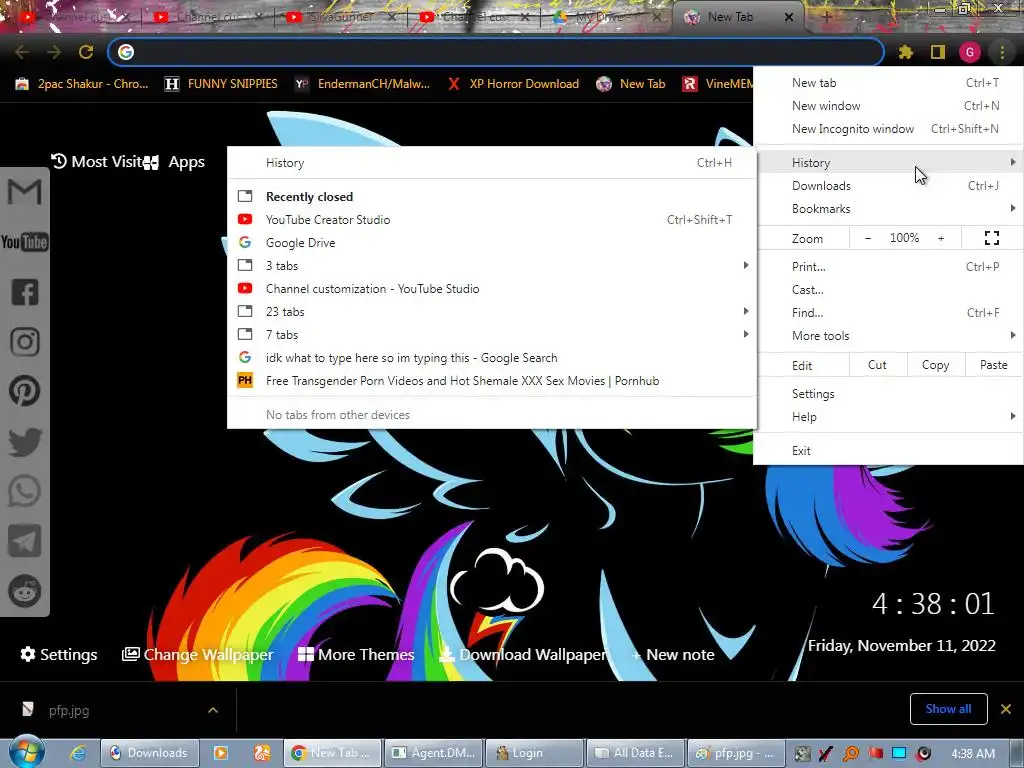Open Reddit from the sidebar icon
The image size is (1024, 768).
pos(25,591)
